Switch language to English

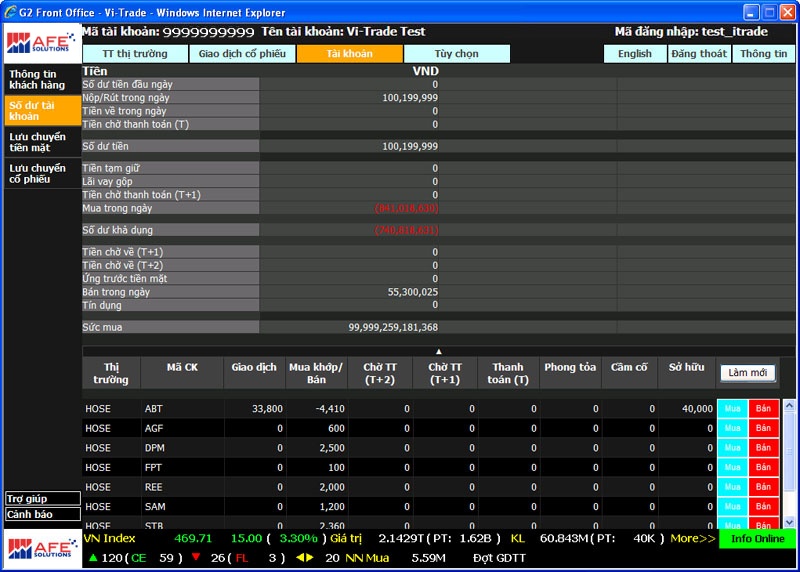635,54
